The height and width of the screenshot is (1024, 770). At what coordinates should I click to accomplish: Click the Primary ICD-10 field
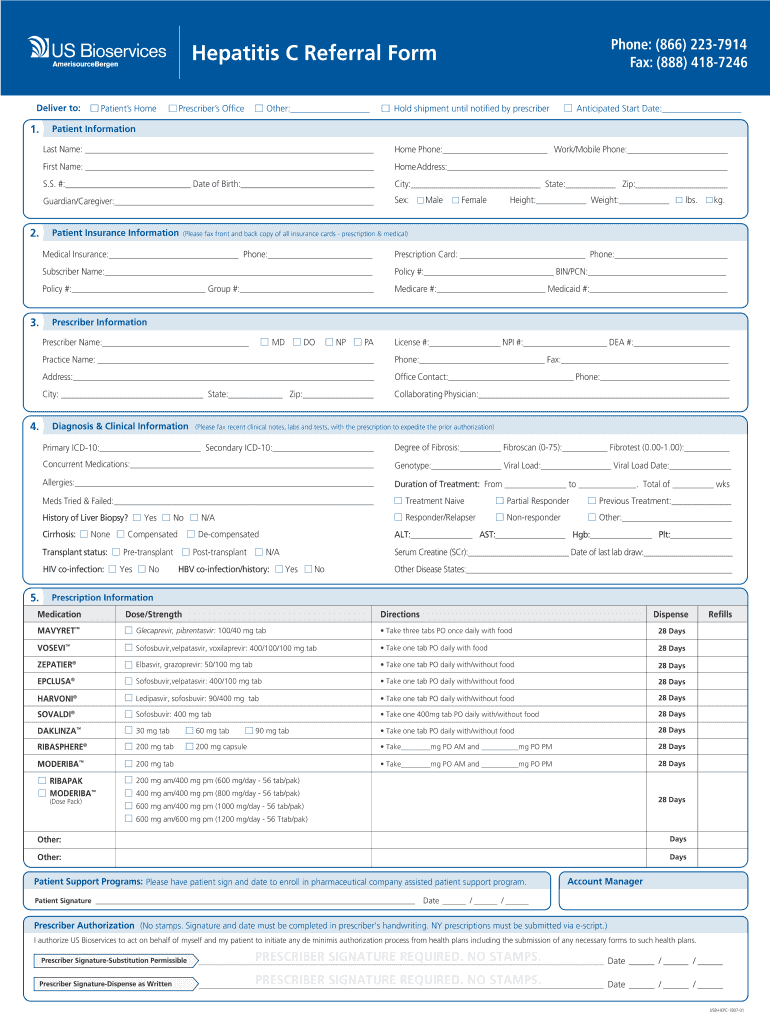150,448
